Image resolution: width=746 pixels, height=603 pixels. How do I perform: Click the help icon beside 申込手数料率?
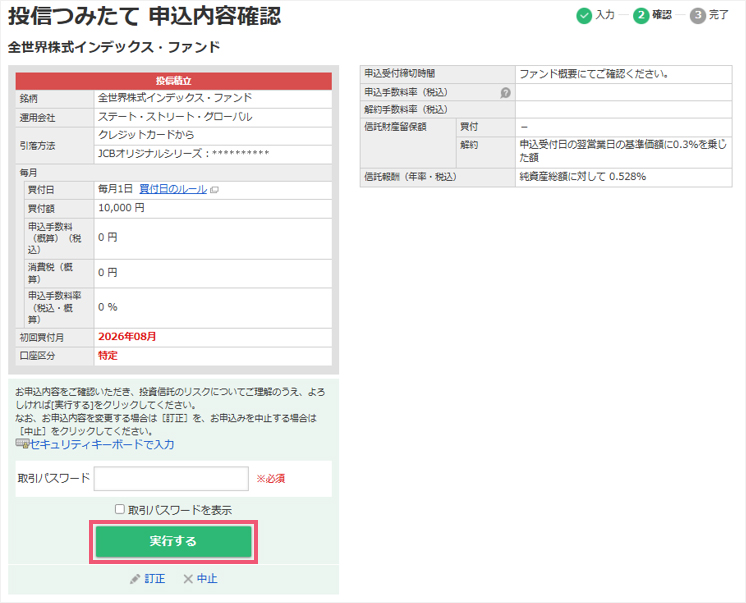point(505,93)
